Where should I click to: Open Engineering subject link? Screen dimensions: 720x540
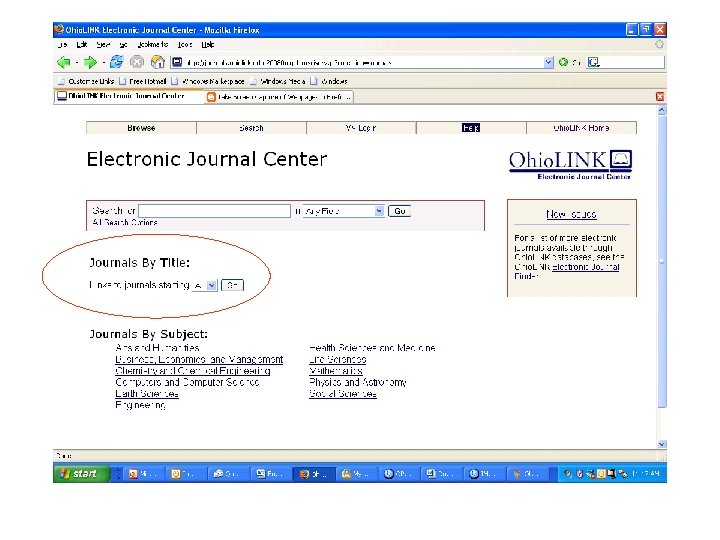(x=141, y=405)
